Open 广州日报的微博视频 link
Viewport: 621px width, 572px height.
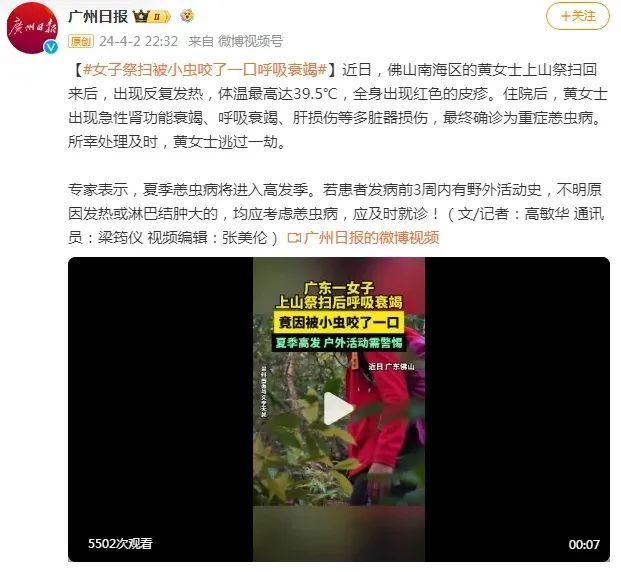tap(371, 238)
